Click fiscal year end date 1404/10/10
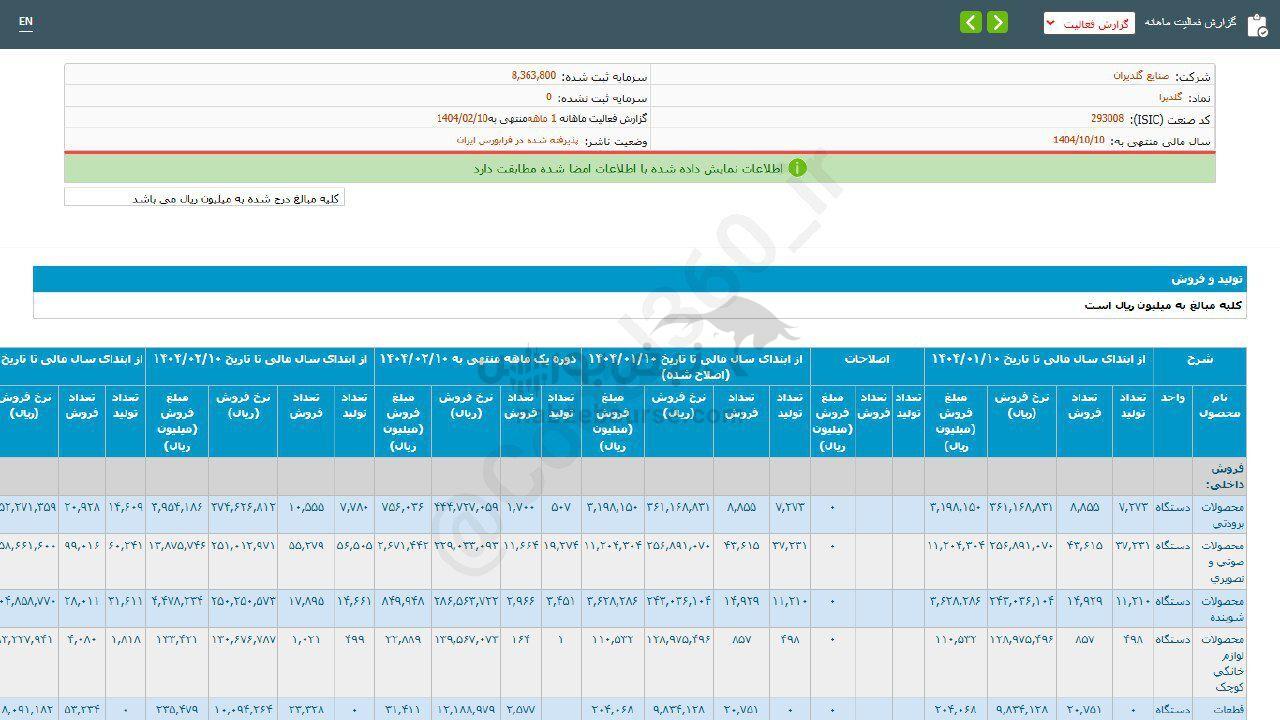The image size is (1280, 720). coord(1078,140)
